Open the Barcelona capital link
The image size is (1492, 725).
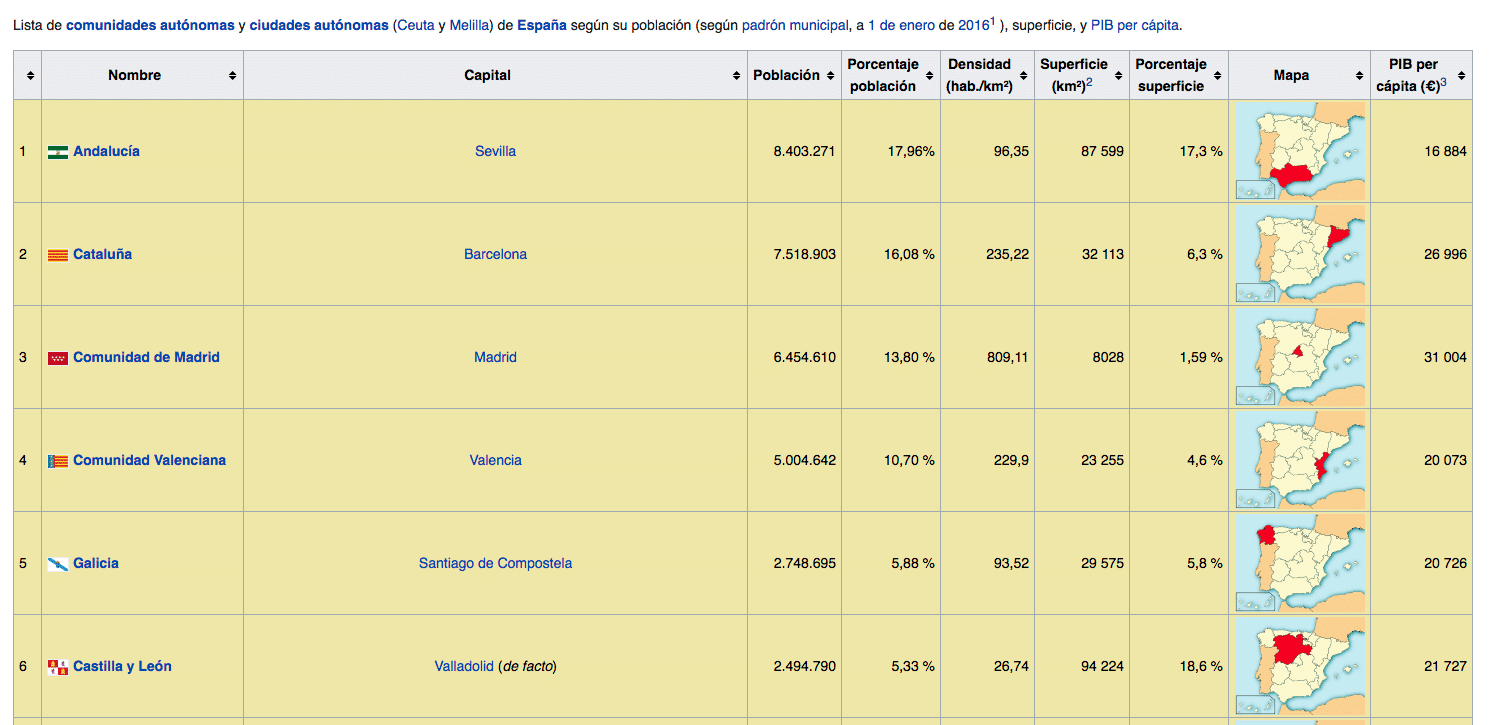pyautogui.click(x=495, y=255)
